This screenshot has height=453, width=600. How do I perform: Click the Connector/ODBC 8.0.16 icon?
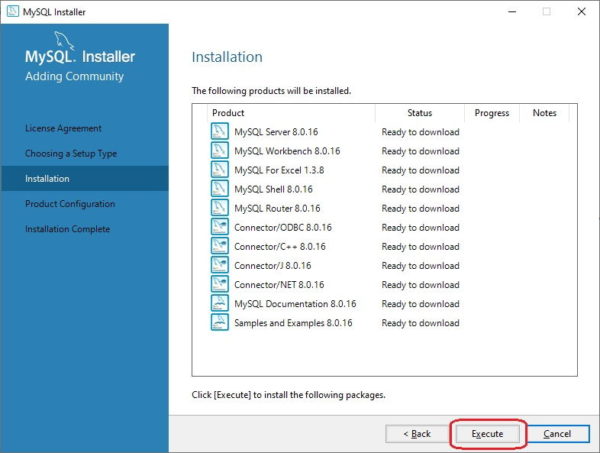(x=220, y=227)
